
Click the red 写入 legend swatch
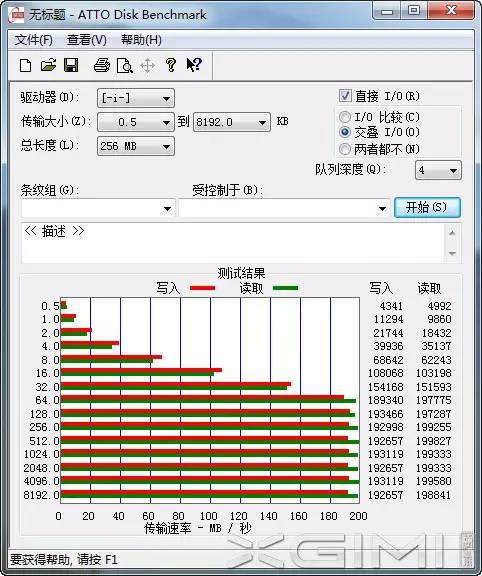(x=202, y=288)
